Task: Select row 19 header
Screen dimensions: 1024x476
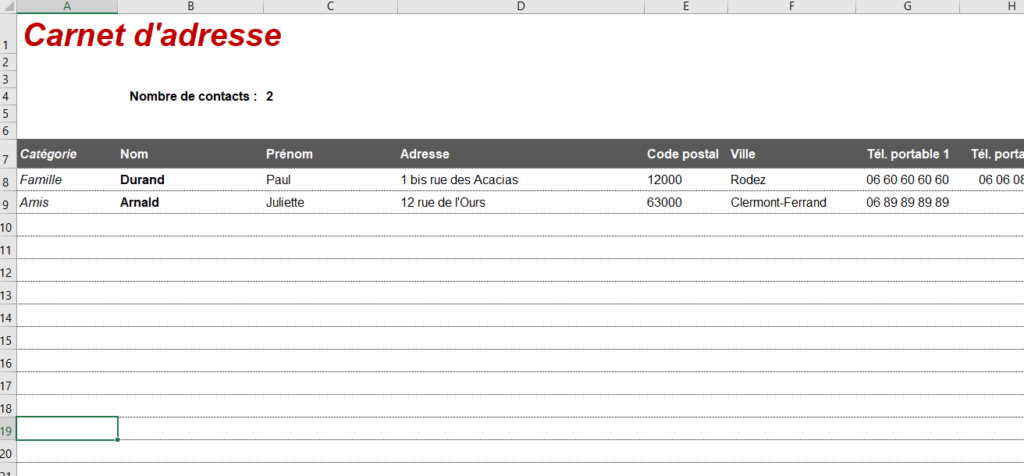Action: (x=8, y=429)
